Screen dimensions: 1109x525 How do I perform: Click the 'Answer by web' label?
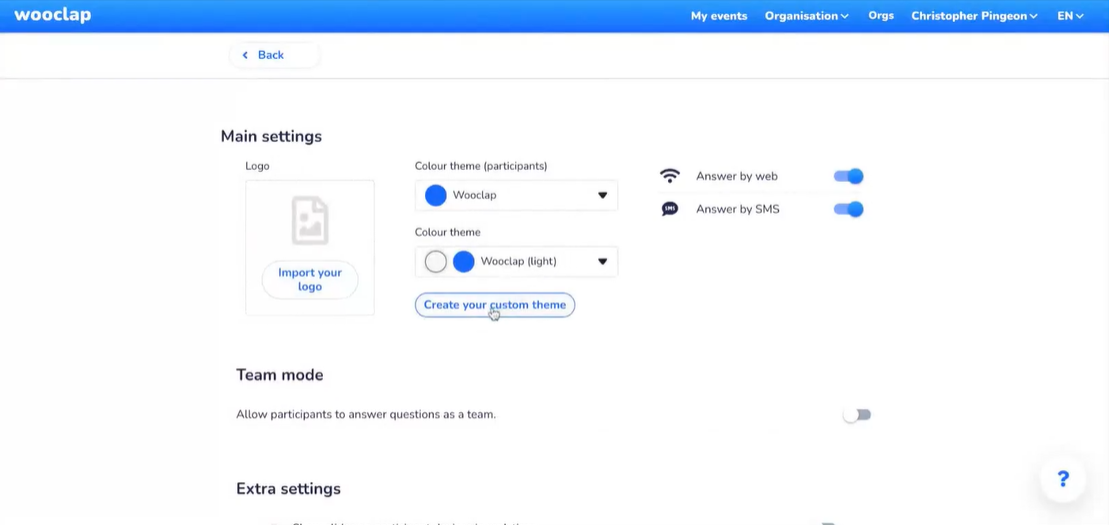point(736,176)
